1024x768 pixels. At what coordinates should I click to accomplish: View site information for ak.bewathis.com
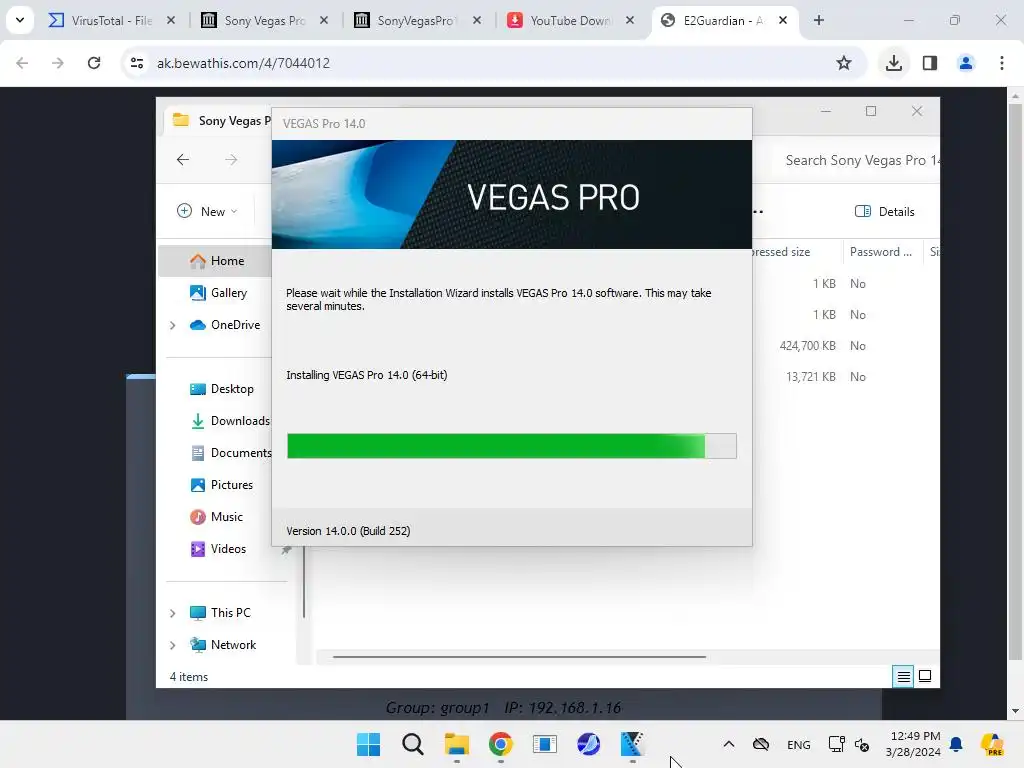136,63
